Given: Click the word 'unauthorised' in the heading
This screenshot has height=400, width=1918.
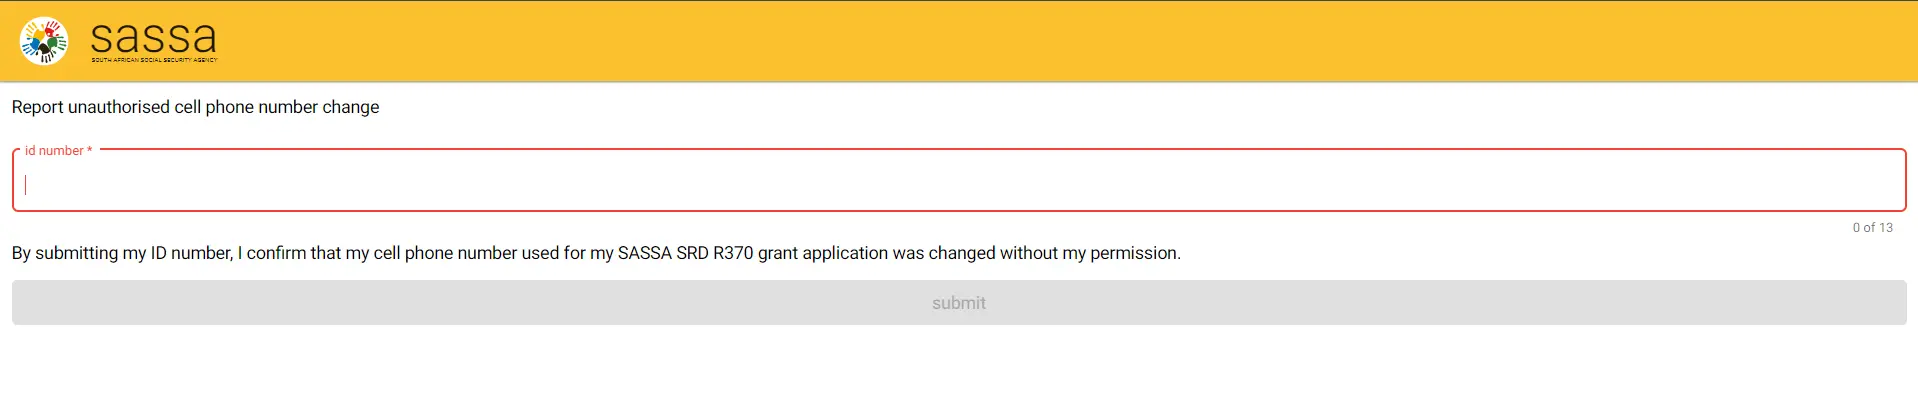Looking at the screenshot, I should tap(119, 107).
